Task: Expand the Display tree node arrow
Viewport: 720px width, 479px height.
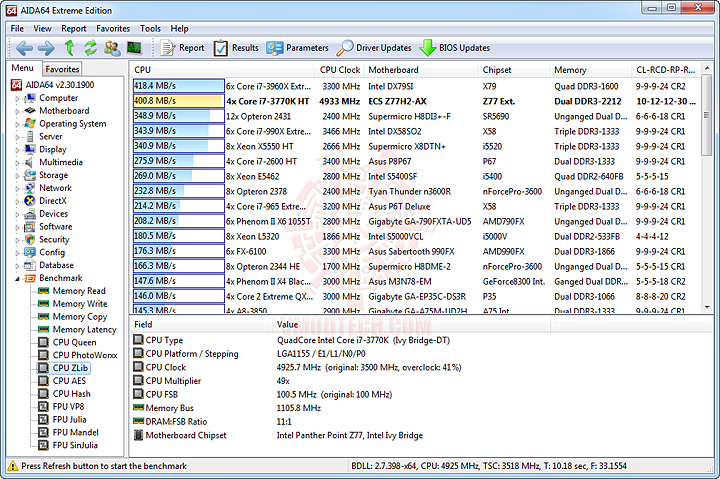Action: click(17, 150)
